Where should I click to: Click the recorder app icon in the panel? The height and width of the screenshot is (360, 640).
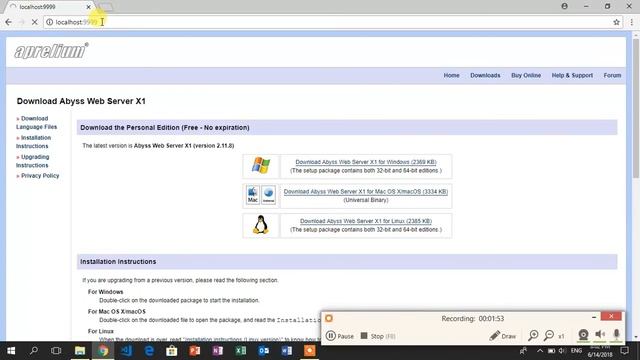click(329, 318)
